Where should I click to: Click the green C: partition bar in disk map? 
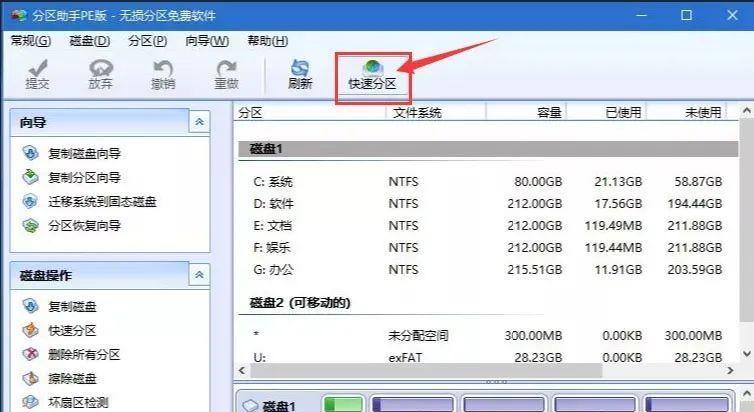[343, 405]
